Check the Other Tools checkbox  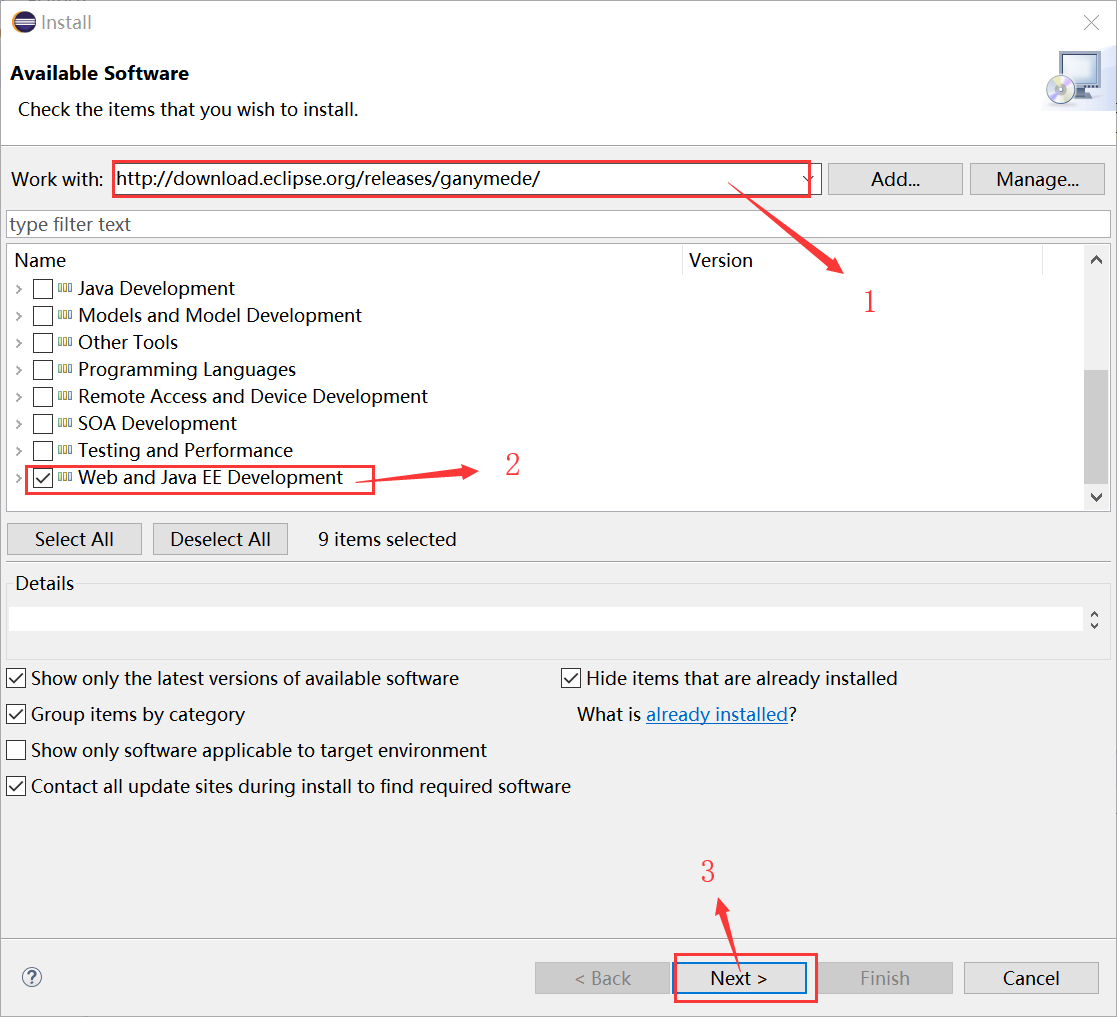pyautogui.click(x=43, y=343)
